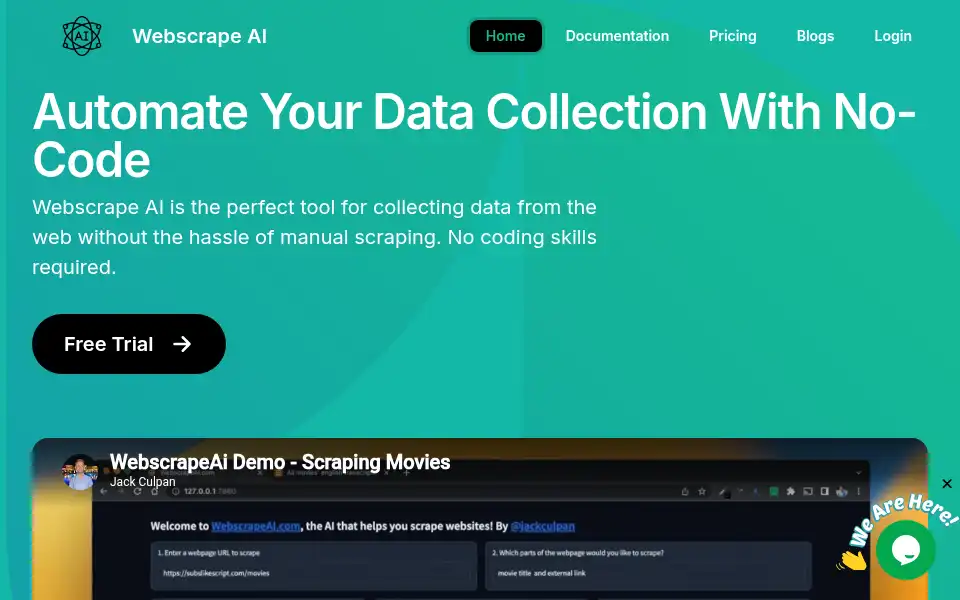Click the 'Automate Your Data Collection' headline
960x600 pixels.
point(474,136)
